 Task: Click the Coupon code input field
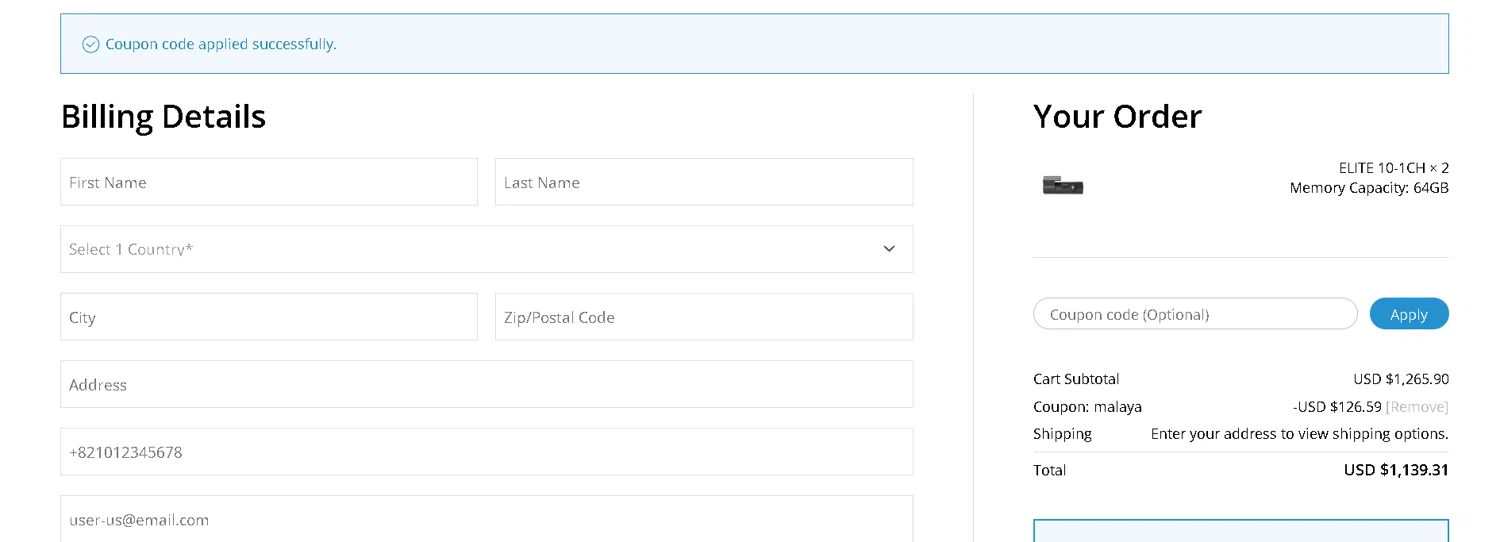tap(1195, 314)
